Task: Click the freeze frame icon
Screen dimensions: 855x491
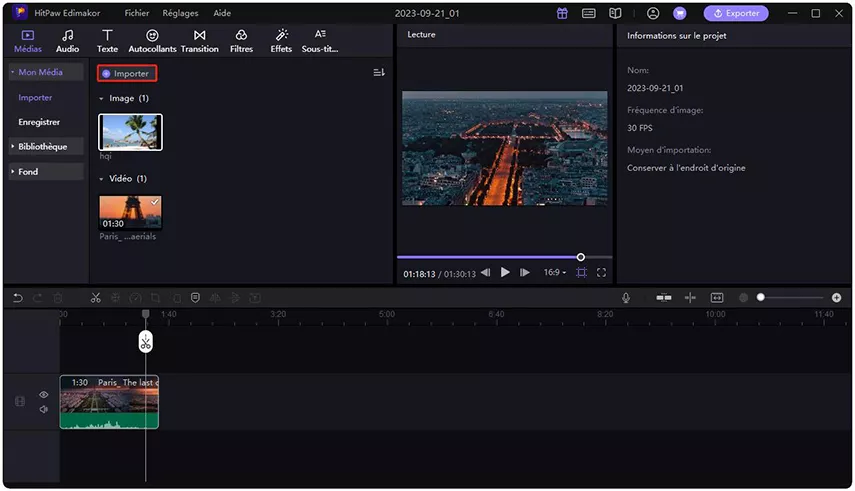Action: pyautogui.click(x=116, y=298)
